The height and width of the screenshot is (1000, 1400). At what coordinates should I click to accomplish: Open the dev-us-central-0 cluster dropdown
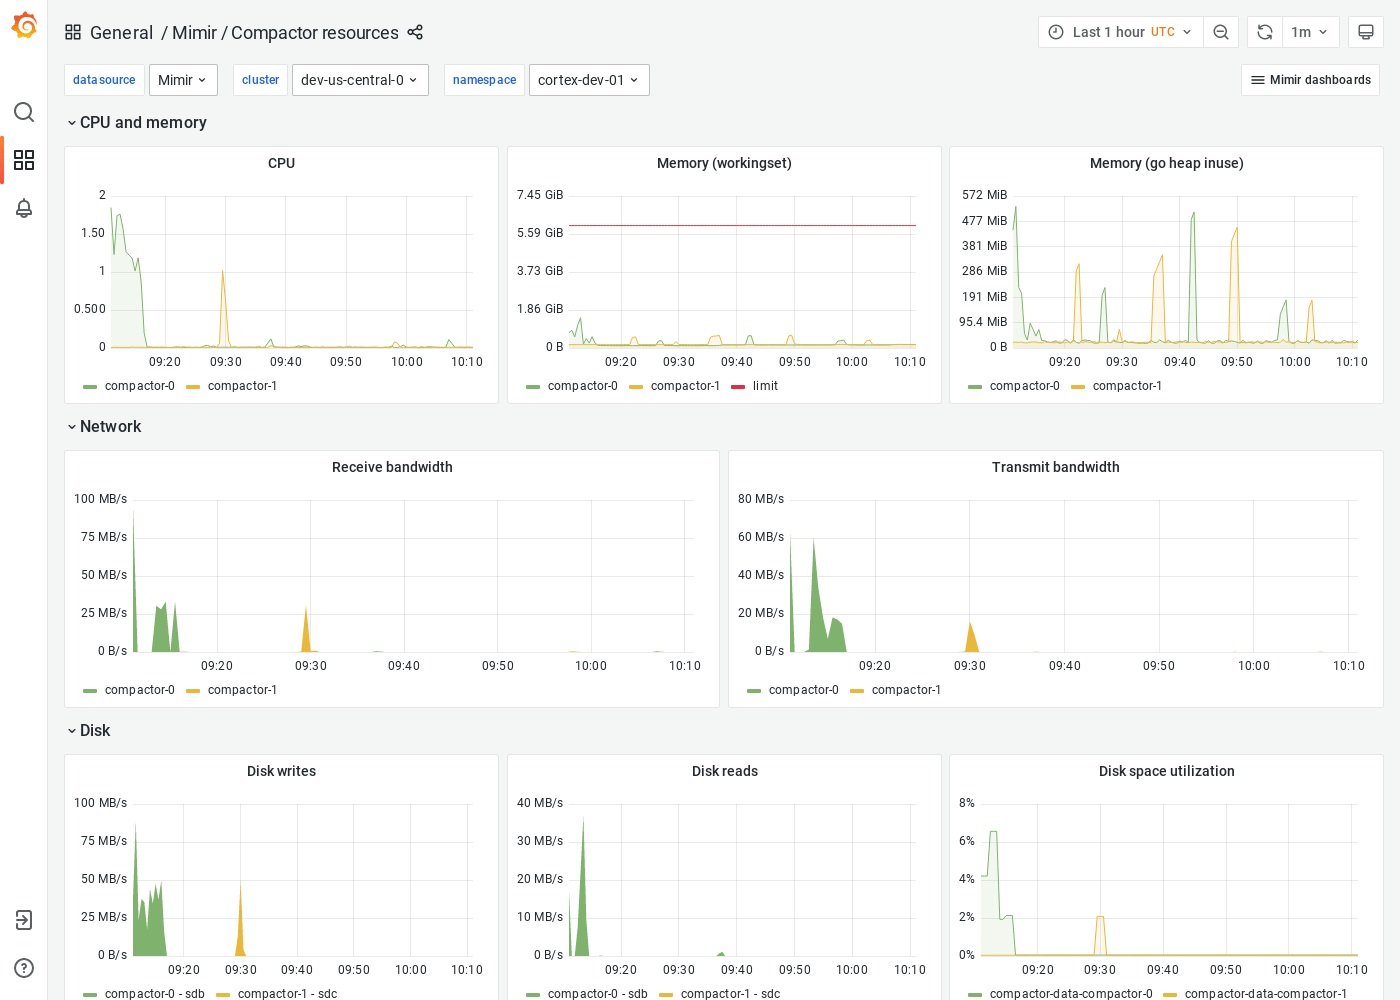(360, 79)
